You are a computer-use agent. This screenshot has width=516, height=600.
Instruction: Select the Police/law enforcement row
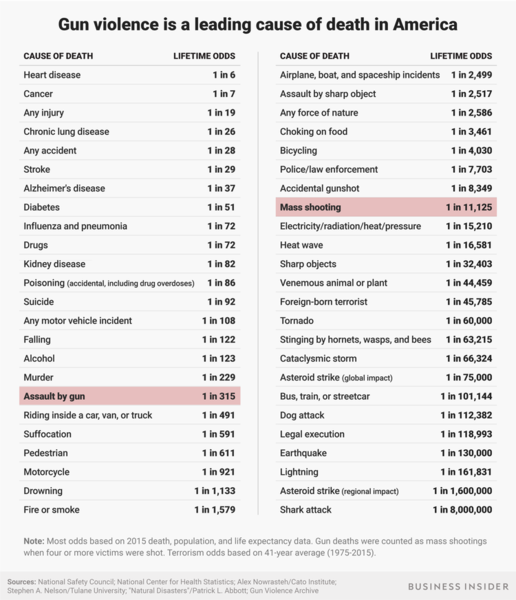(386, 169)
